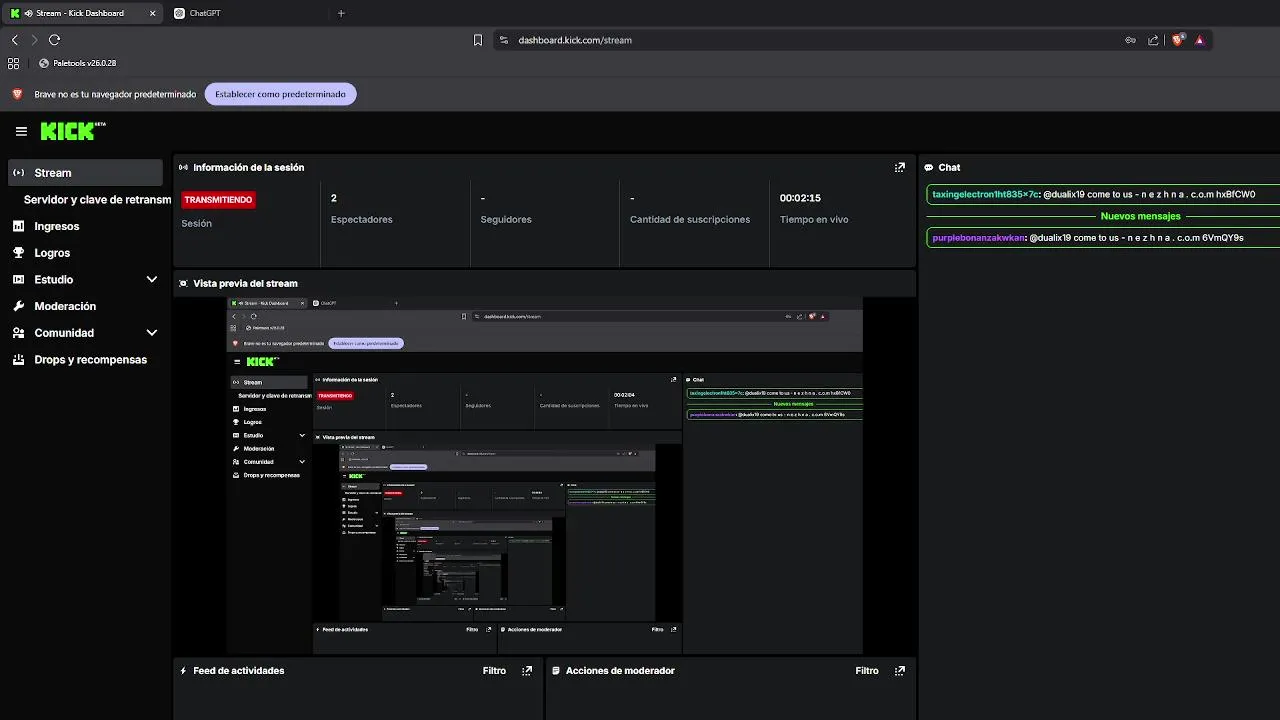Click username purplebonanzakwkan in chat
Viewport: 1280px width, 720px height.
click(978, 238)
